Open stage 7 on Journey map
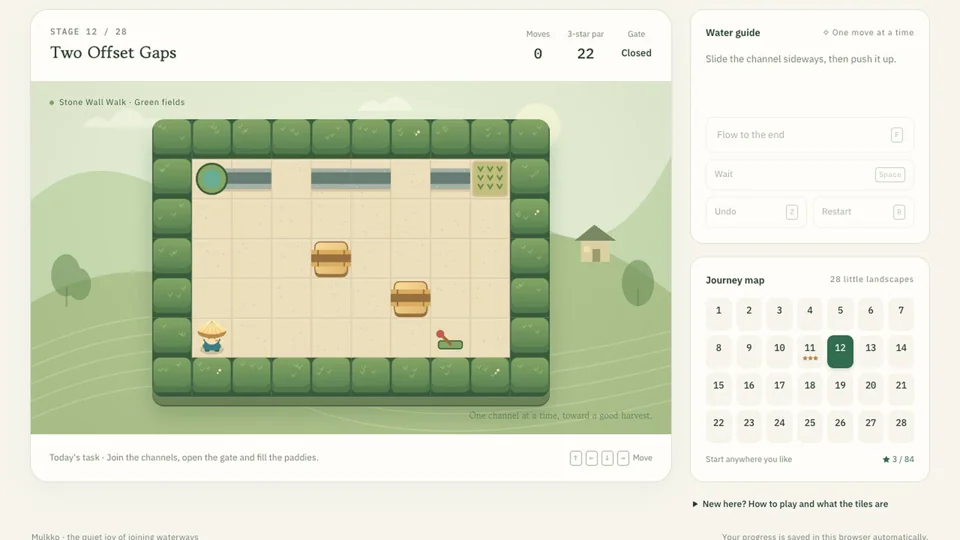This screenshot has height=540, width=960. coord(901,313)
